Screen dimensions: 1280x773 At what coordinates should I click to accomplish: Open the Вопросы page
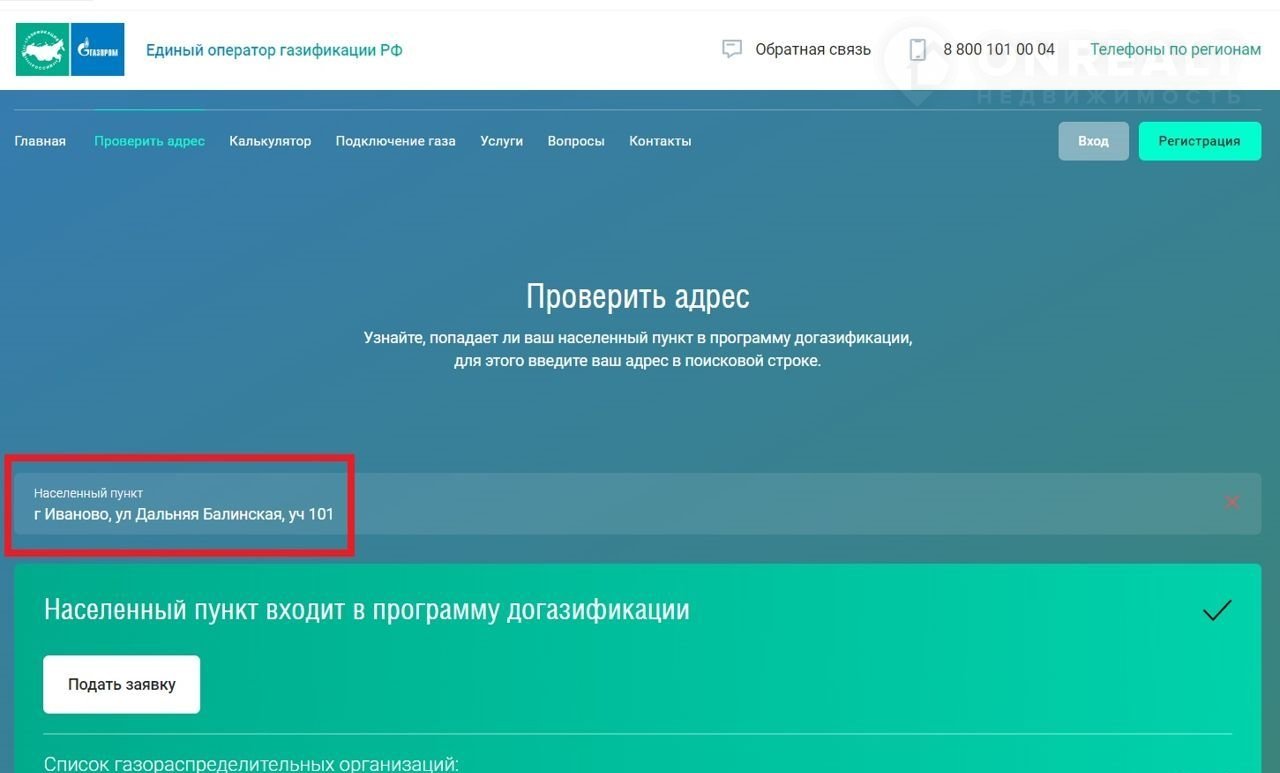(576, 141)
